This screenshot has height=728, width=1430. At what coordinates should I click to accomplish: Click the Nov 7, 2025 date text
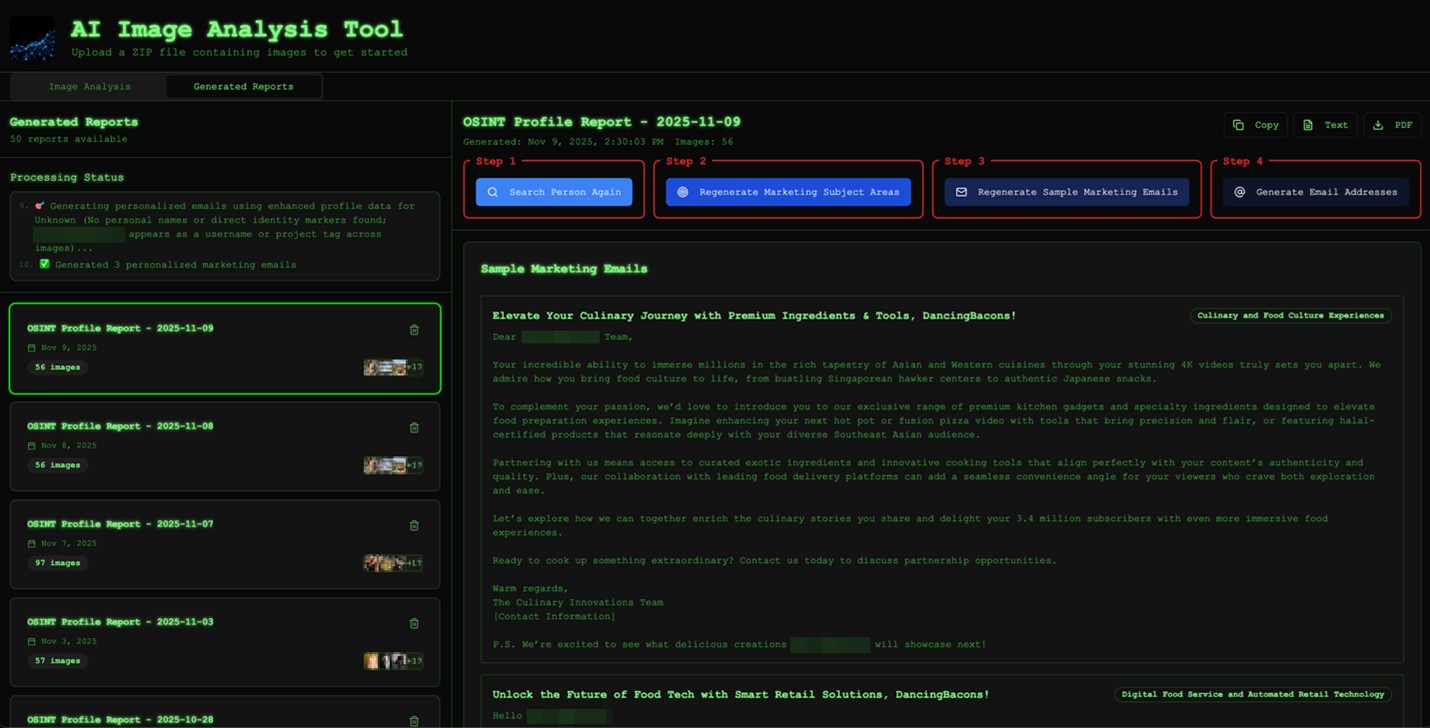click(x=69, y=544)
